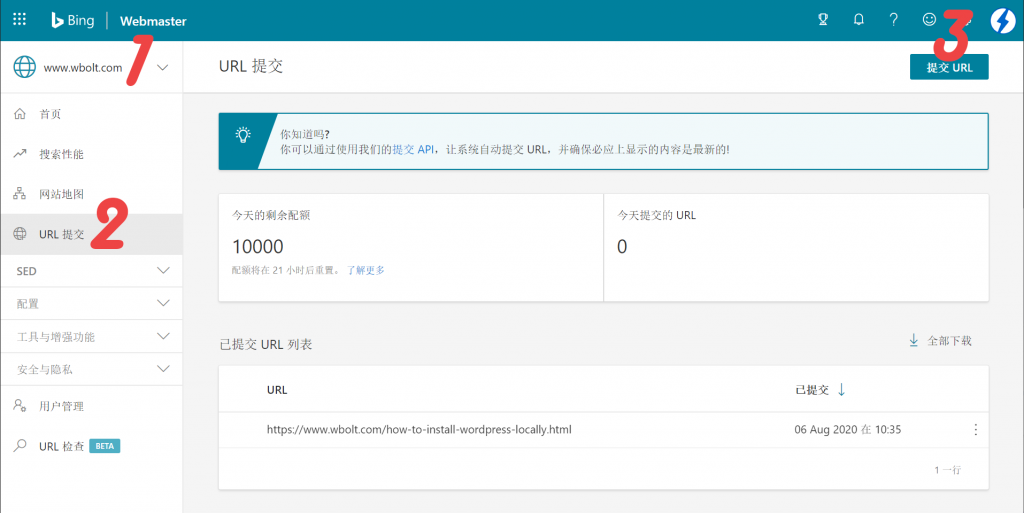Open the apps grid launcher icon
Viewport: 1024px width, 513px height.
[20, 20]
